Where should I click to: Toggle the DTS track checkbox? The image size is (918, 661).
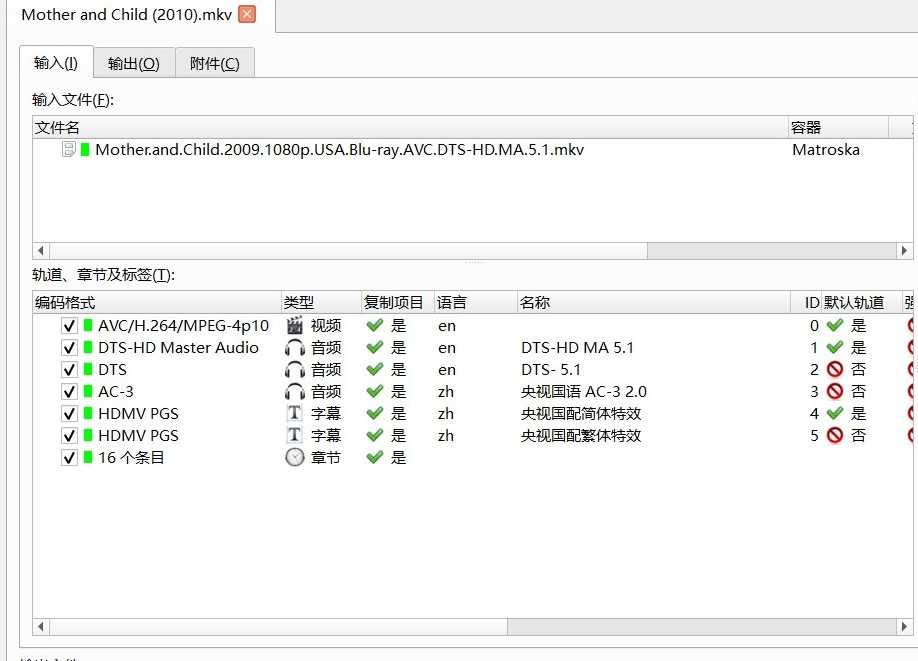[x=69, y=369]
